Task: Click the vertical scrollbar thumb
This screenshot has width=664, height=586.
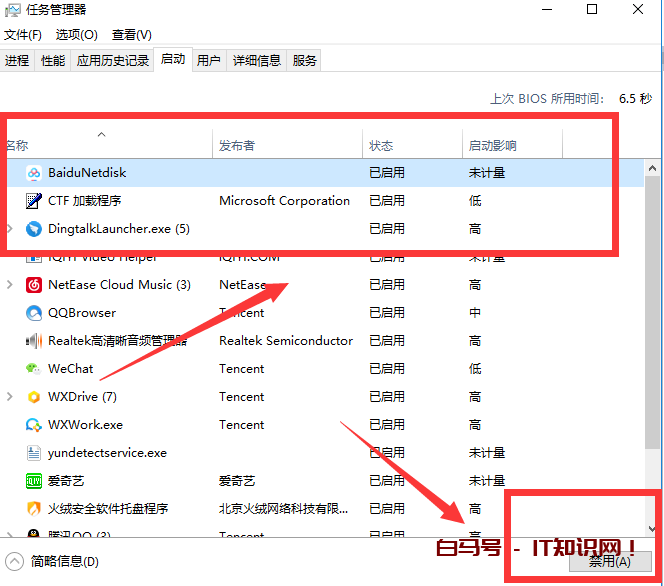Action: pos(653,312)
